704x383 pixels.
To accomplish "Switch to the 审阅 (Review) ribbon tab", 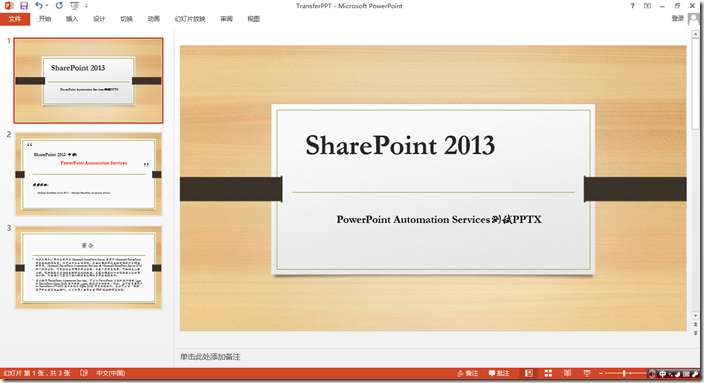I will tap(226, 19).
